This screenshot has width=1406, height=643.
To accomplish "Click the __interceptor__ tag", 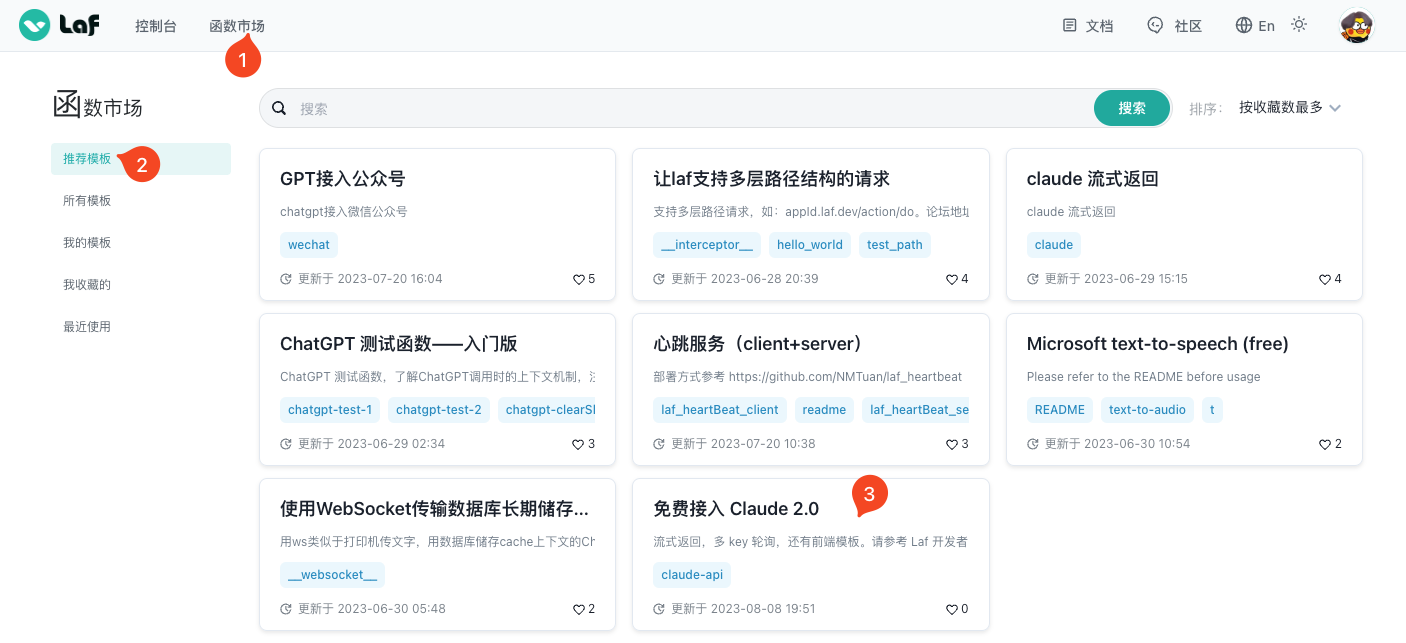I will pos(707,245).
